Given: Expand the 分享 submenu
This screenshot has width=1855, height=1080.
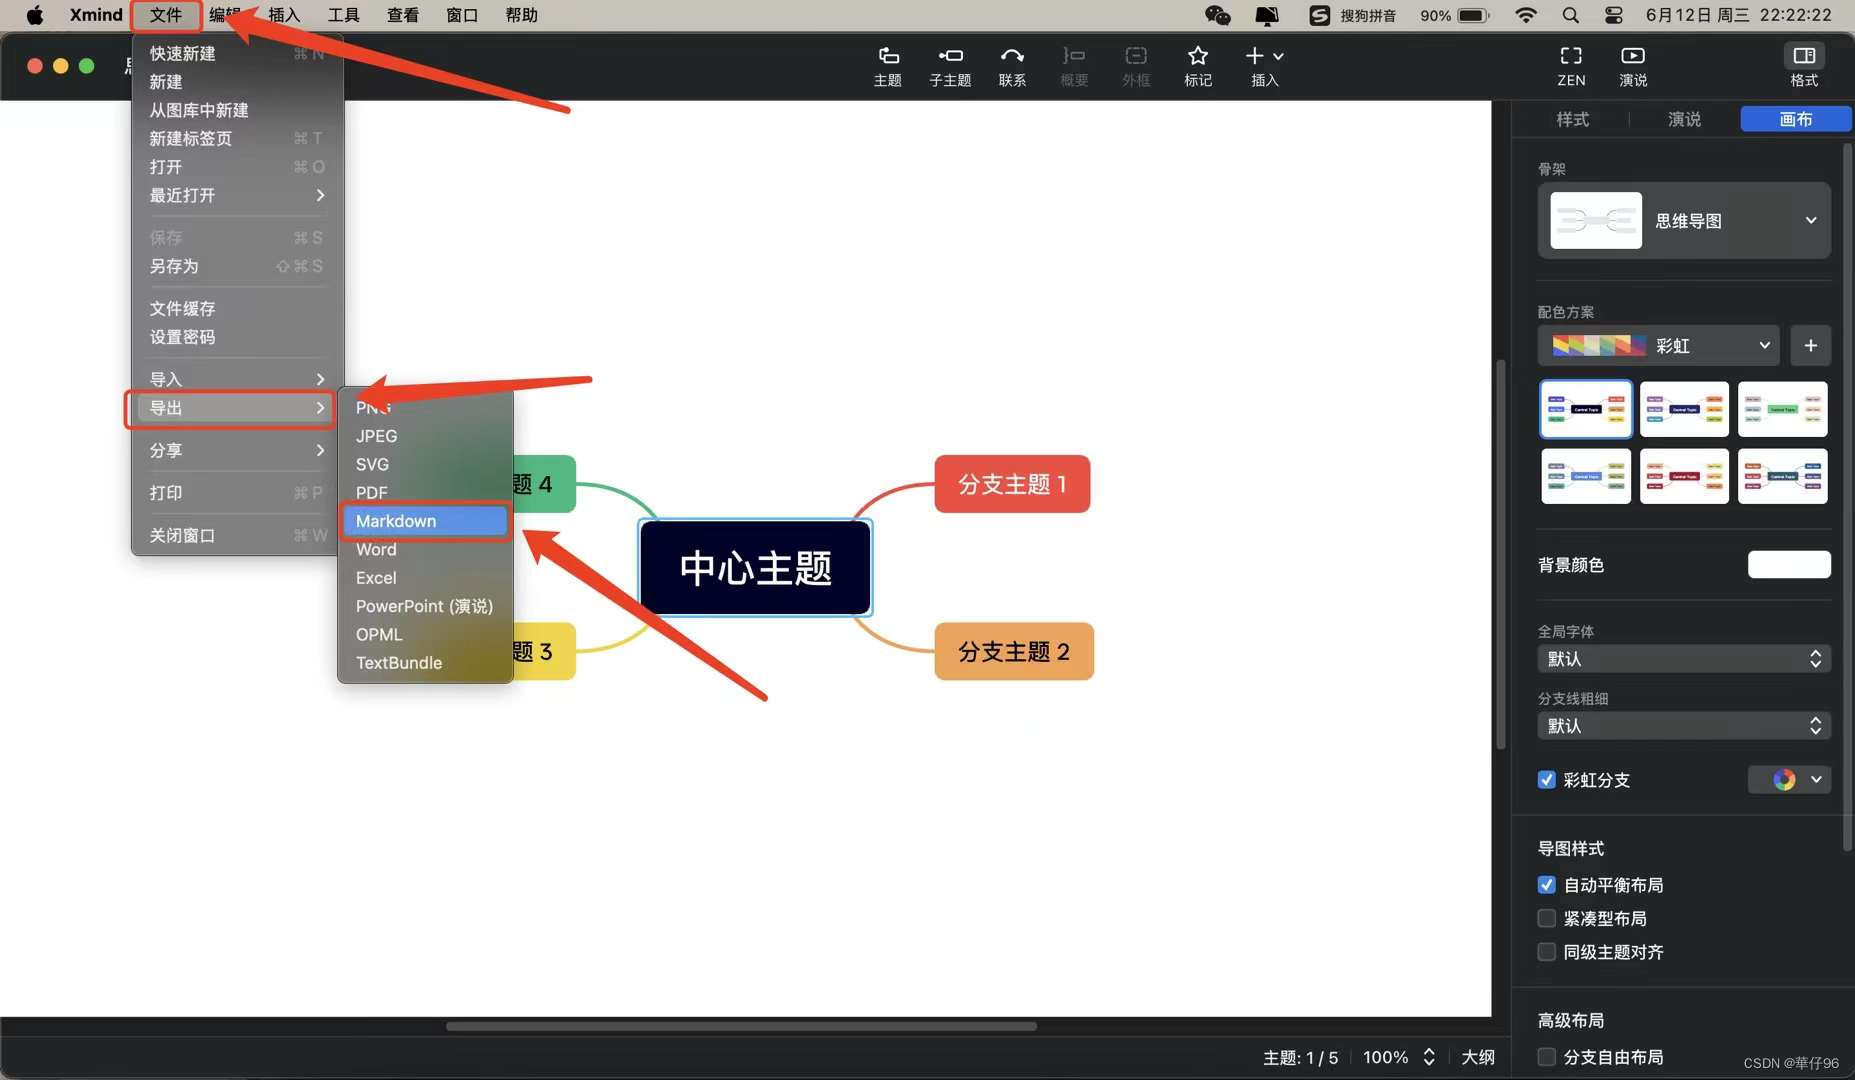Looking at the screenshot, I should tap(237, 451).
